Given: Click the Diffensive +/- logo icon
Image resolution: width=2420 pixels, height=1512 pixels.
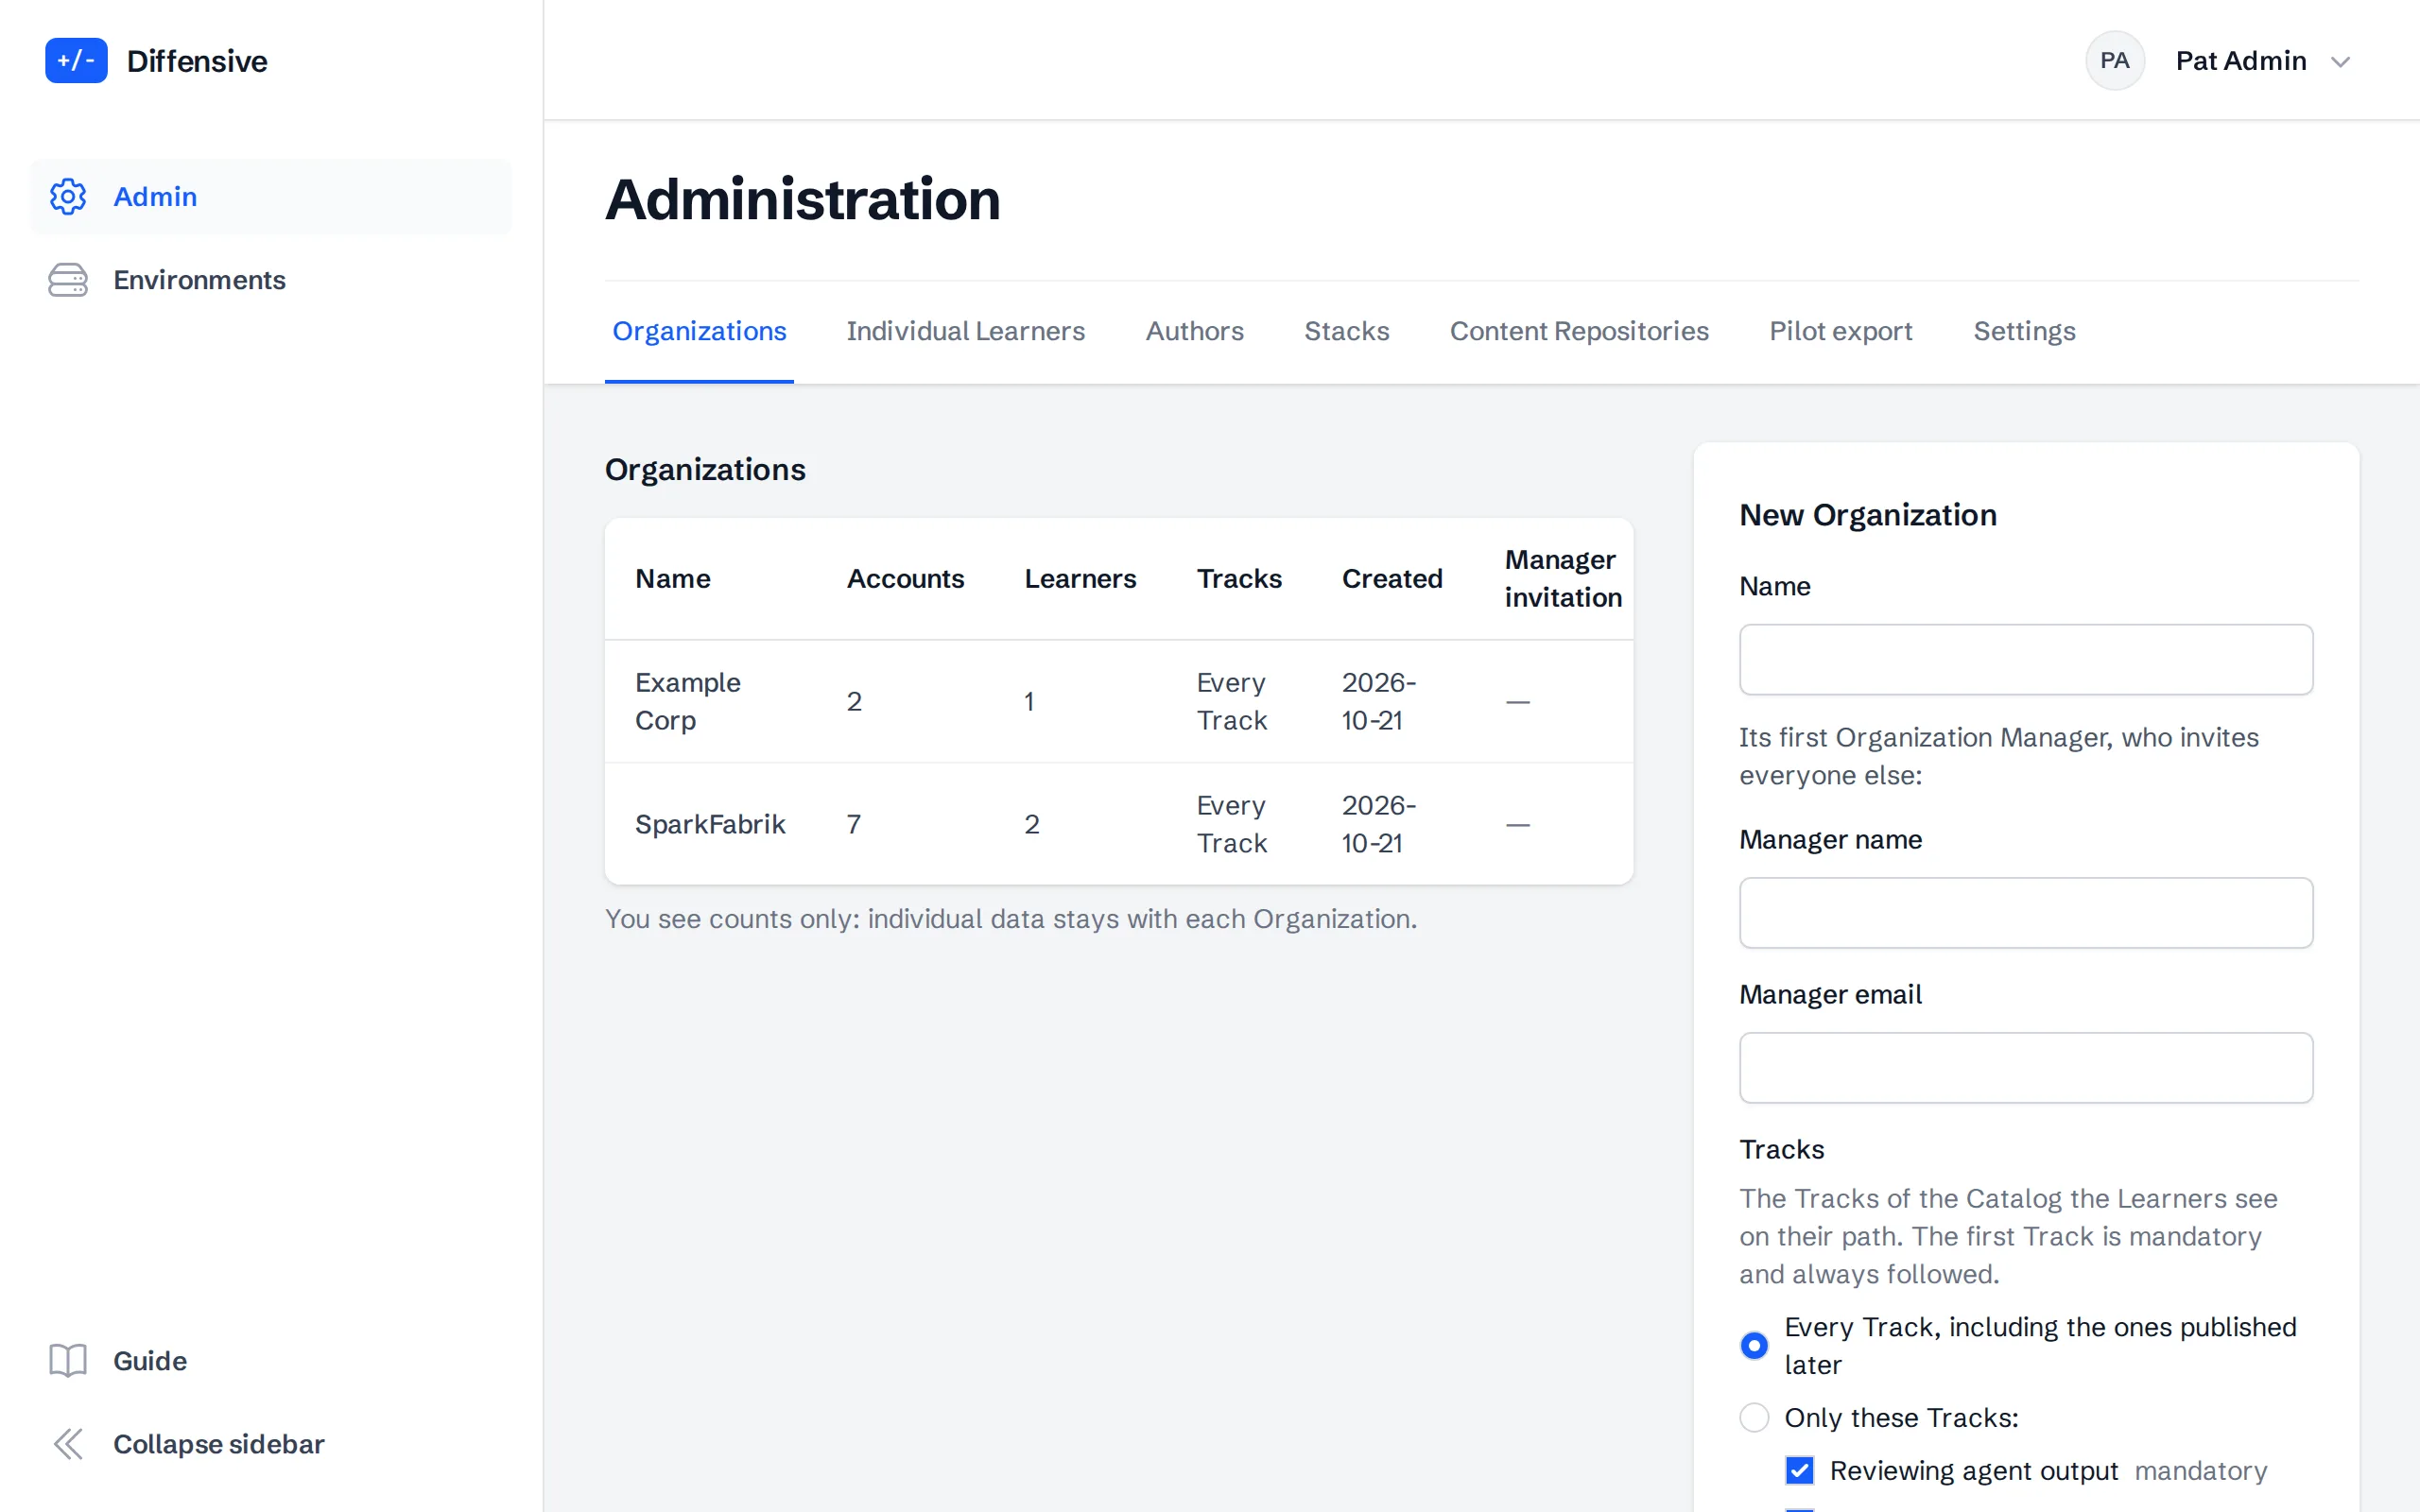Looking at the screenshot, I should [76, 61].
